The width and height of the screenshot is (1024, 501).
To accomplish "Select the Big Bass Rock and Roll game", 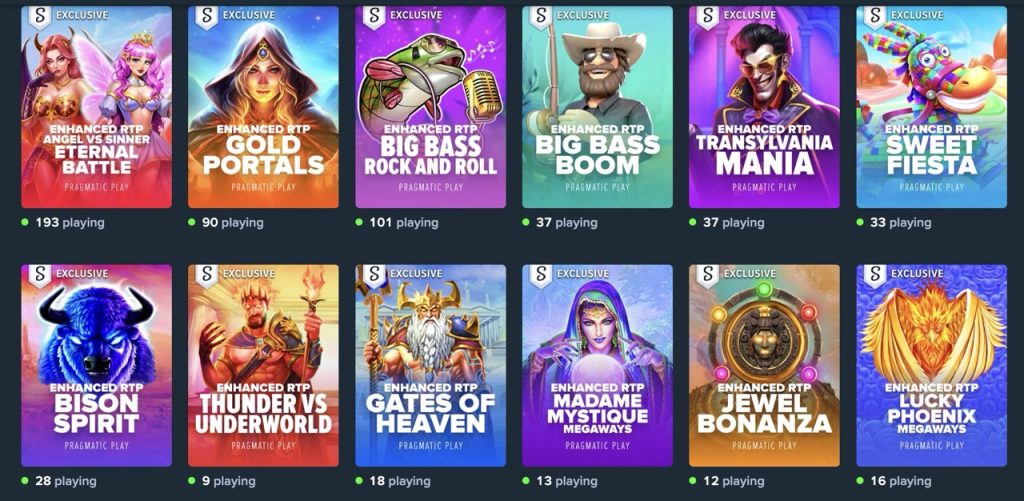I will click(x=430, y=107).
